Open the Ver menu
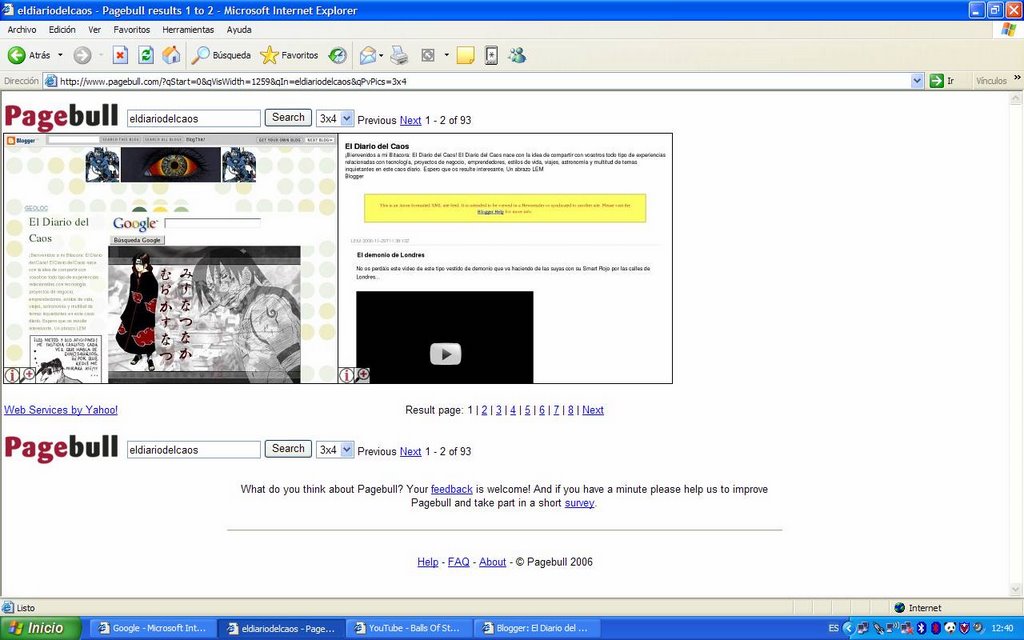Viewport: 1024px width, 640px height. (x=95, y=29)
